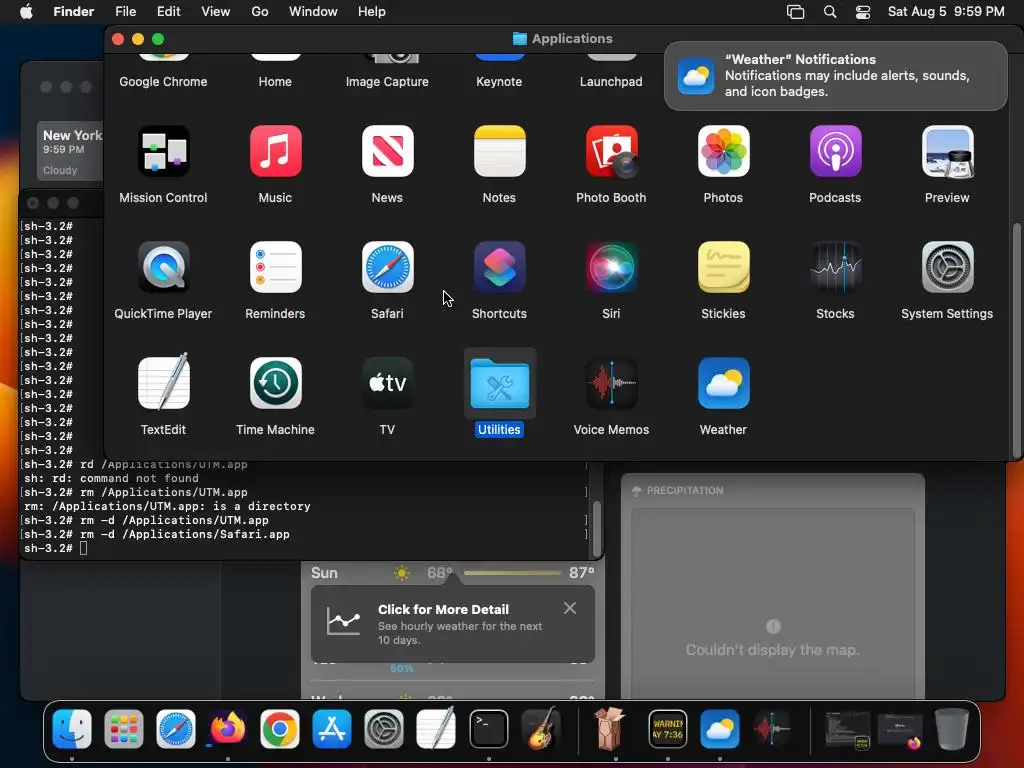Open the Help menu
Screen dimensions: 1024x768
pos(372,12)
